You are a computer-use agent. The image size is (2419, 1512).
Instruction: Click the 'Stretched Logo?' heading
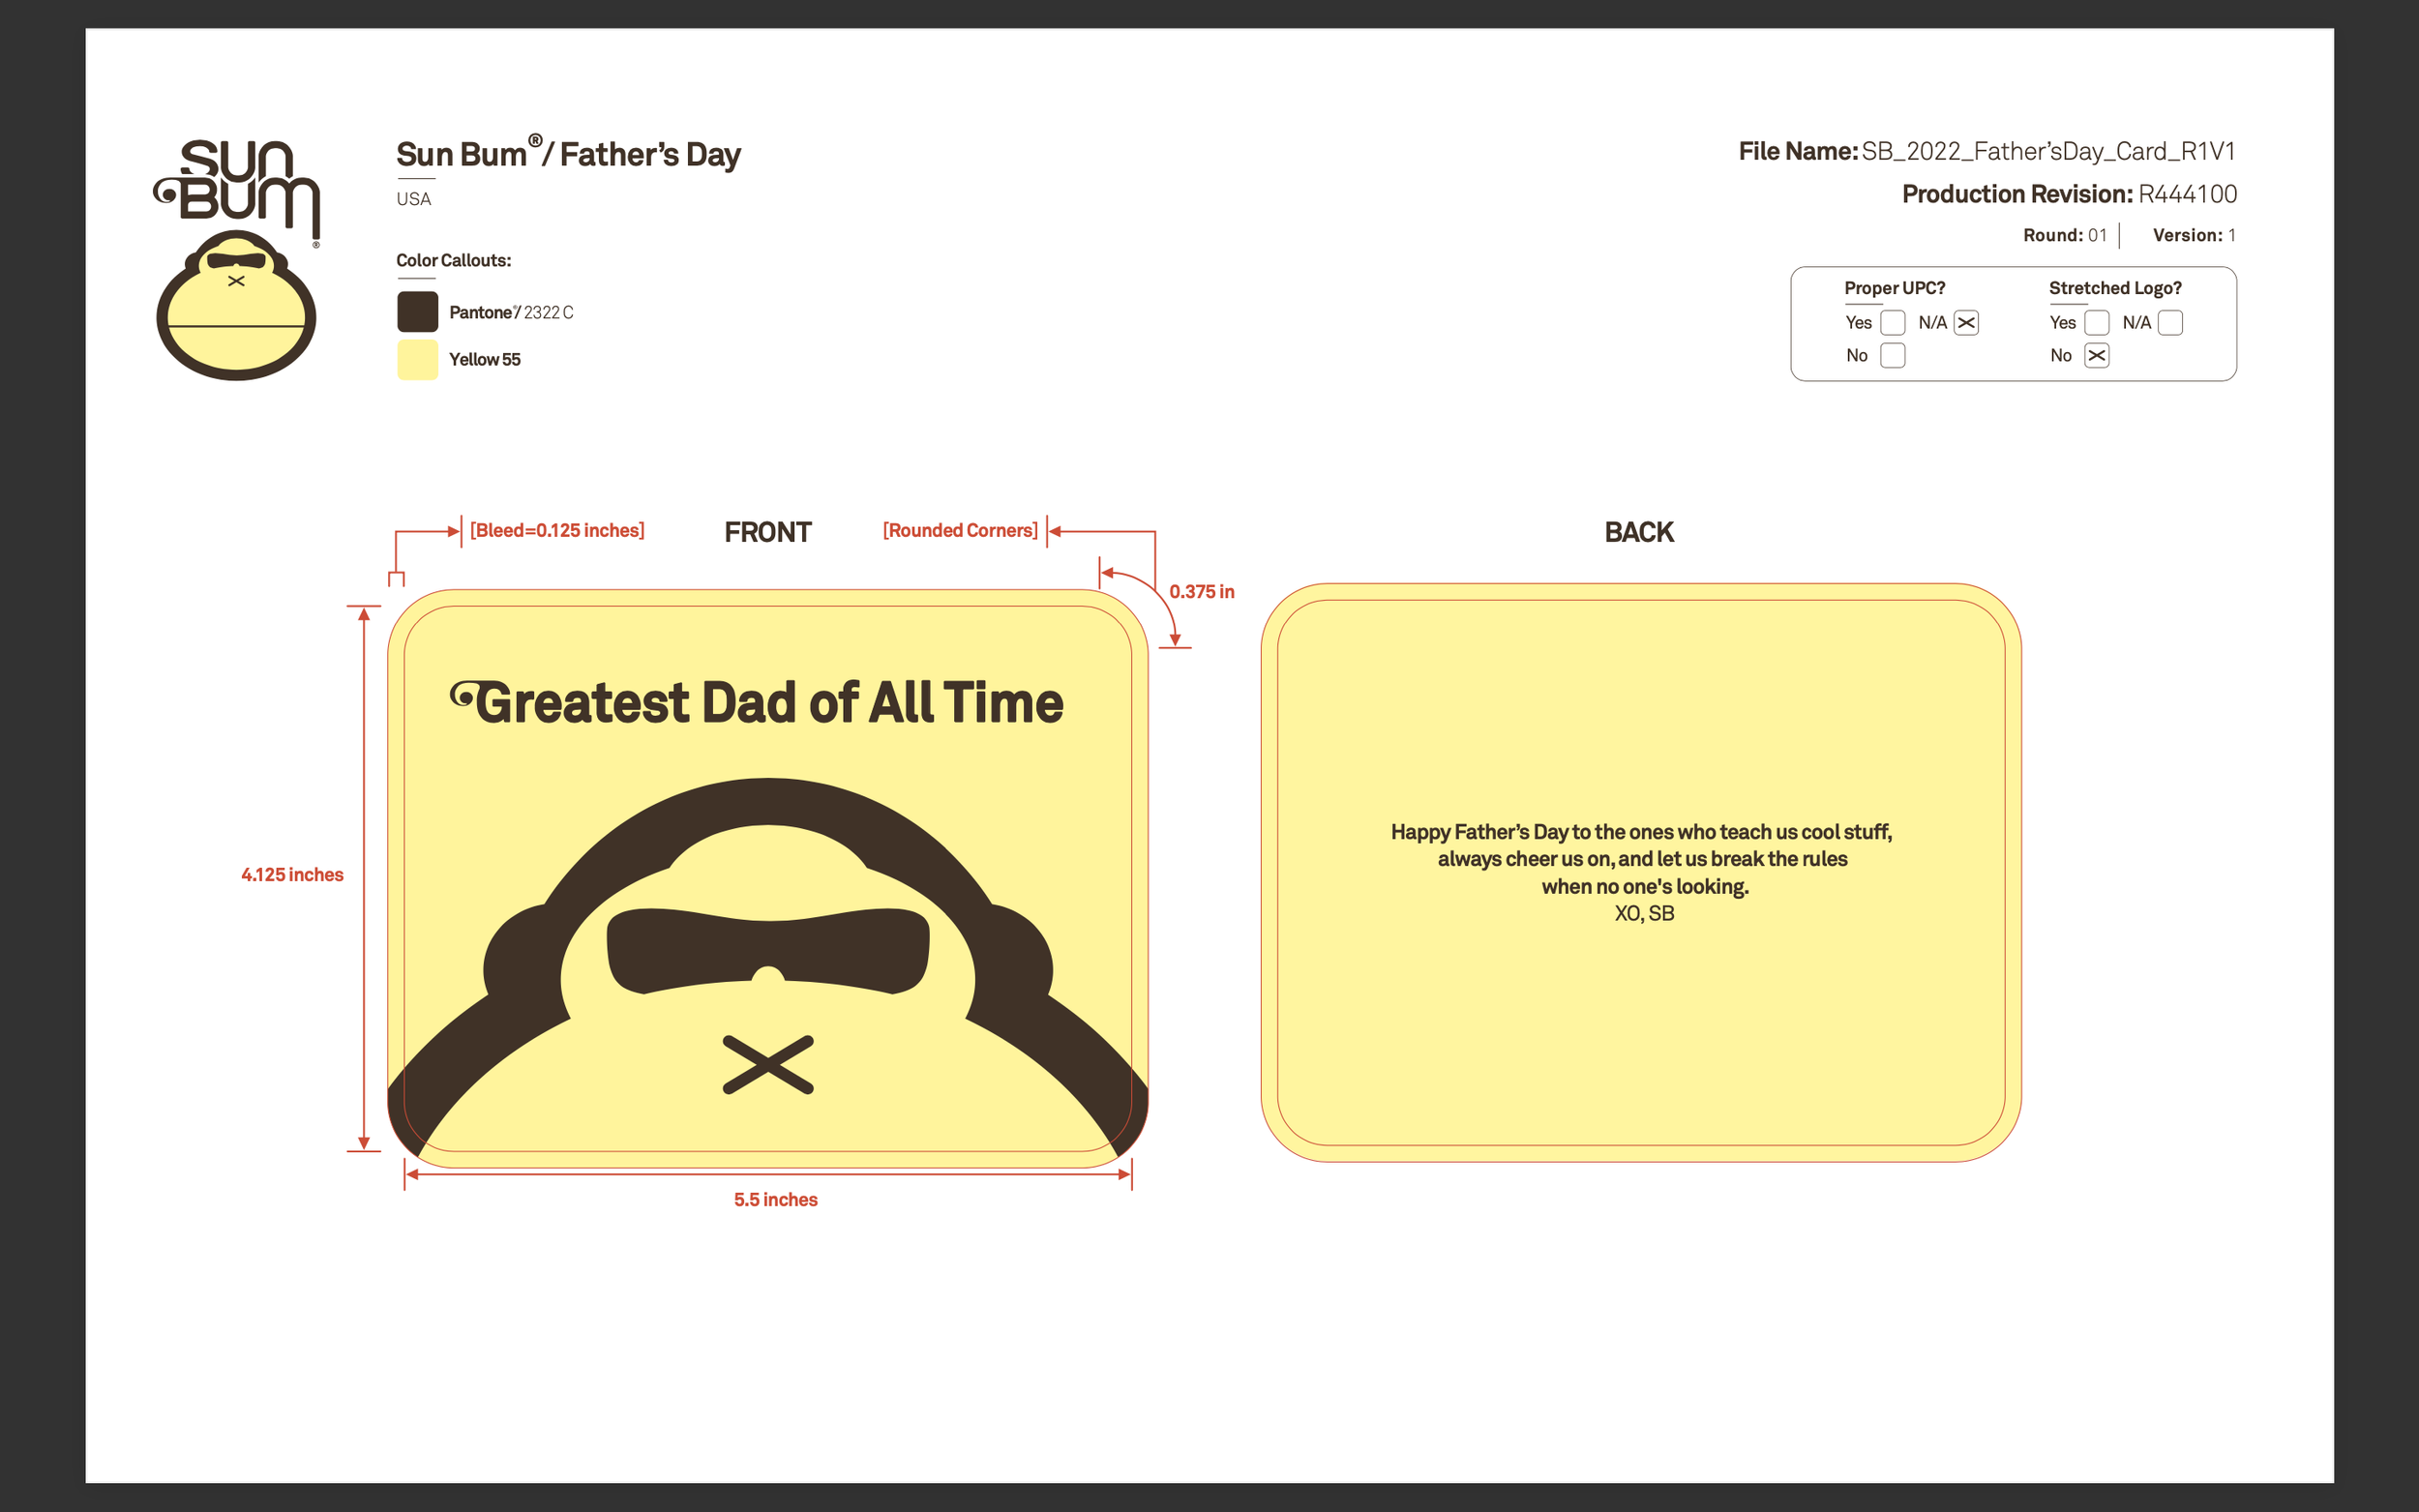pos(2115,288)
